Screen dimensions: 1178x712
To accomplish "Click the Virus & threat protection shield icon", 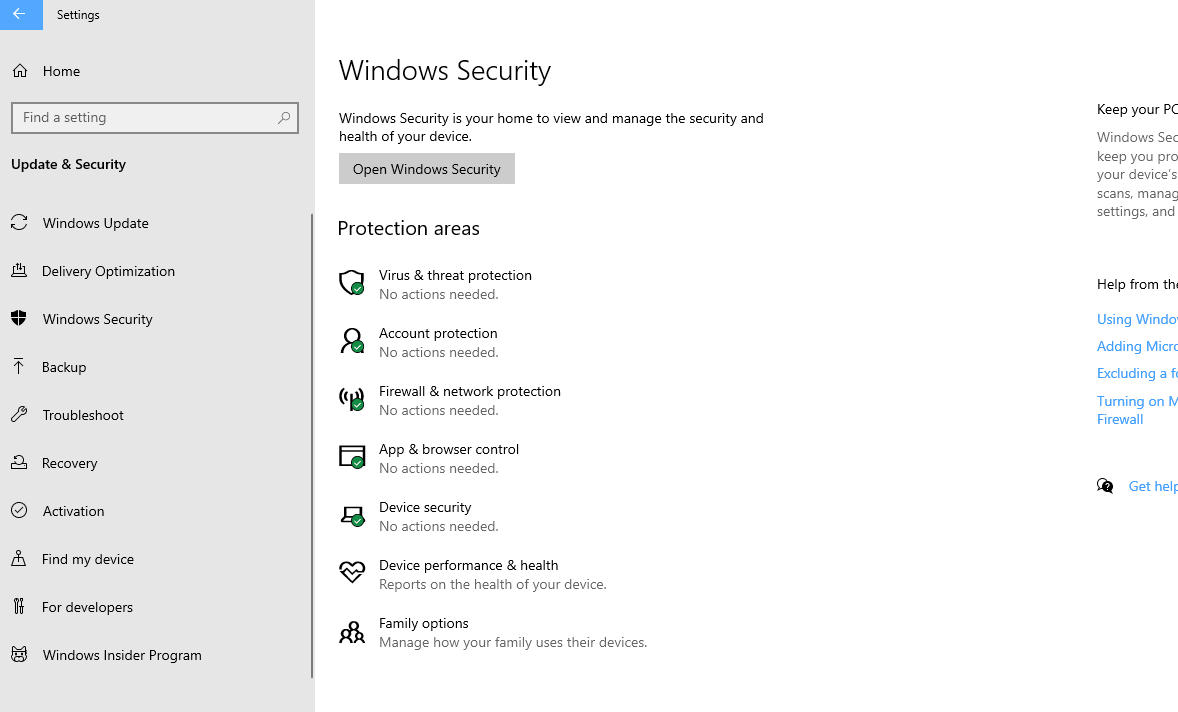I will (x=351, y=283).
